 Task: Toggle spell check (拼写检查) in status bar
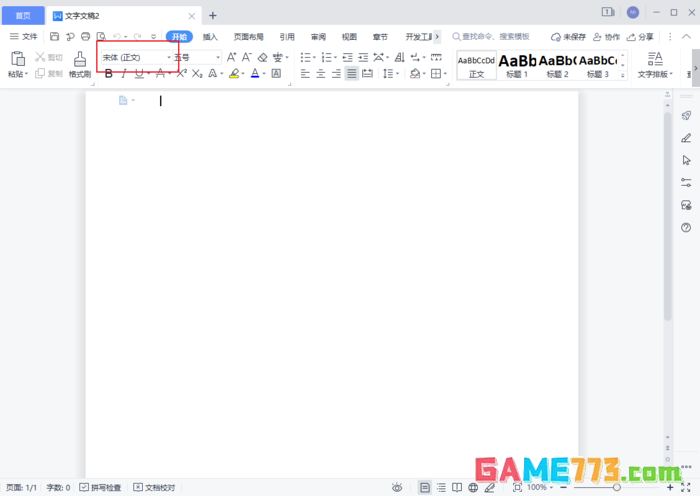coord(100,488)
